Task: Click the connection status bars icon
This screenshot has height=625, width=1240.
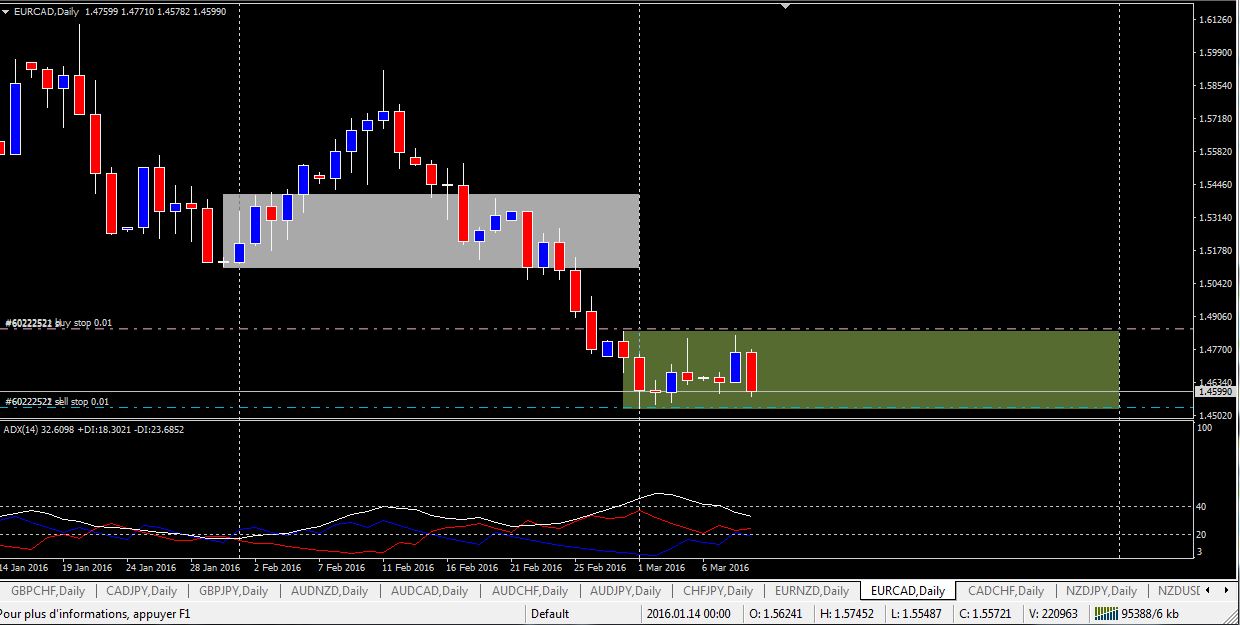Action: pos(1111,613)
